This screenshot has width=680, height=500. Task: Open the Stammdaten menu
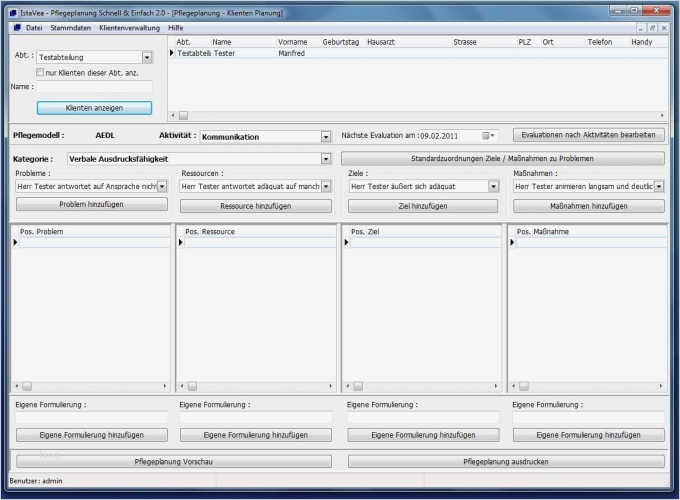[70, 28]
